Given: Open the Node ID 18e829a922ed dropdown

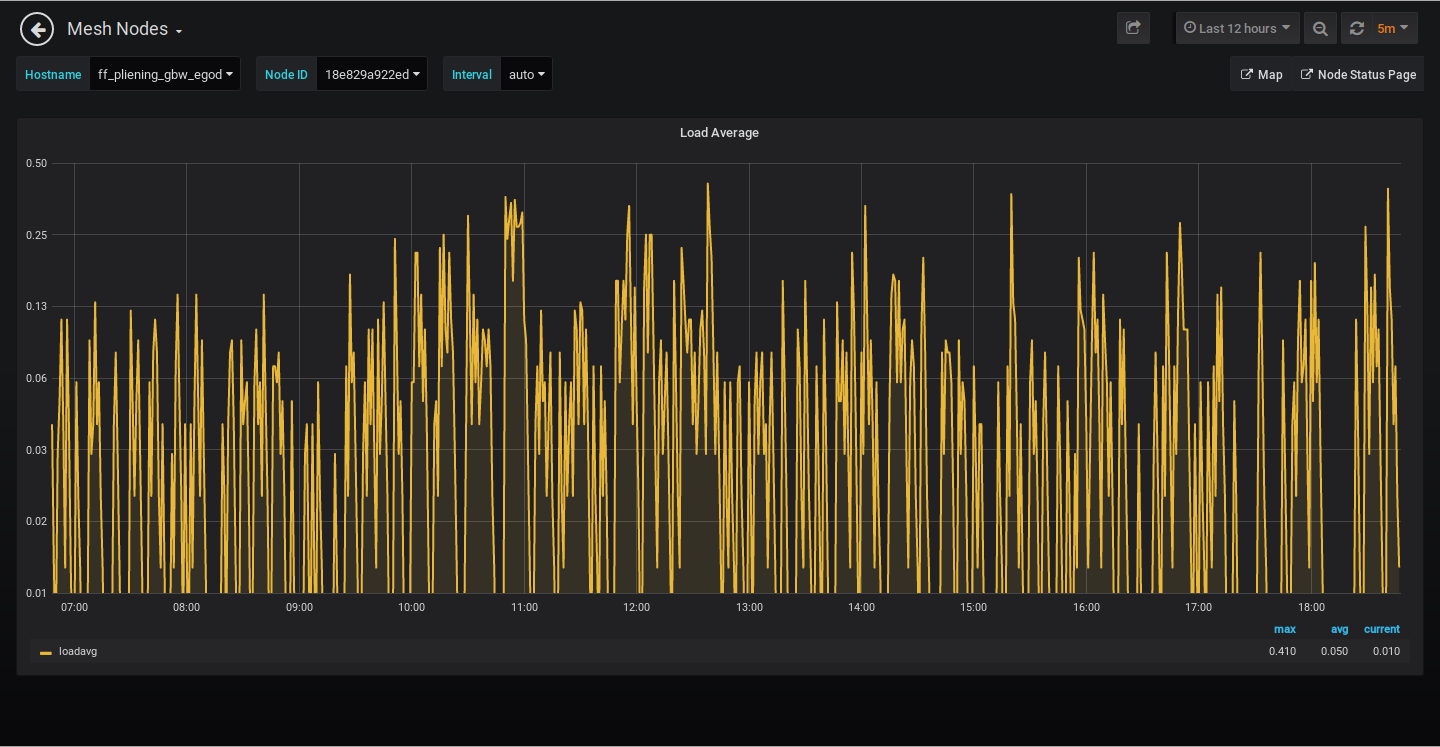Looking at the screenshot, I should [371, 74].
